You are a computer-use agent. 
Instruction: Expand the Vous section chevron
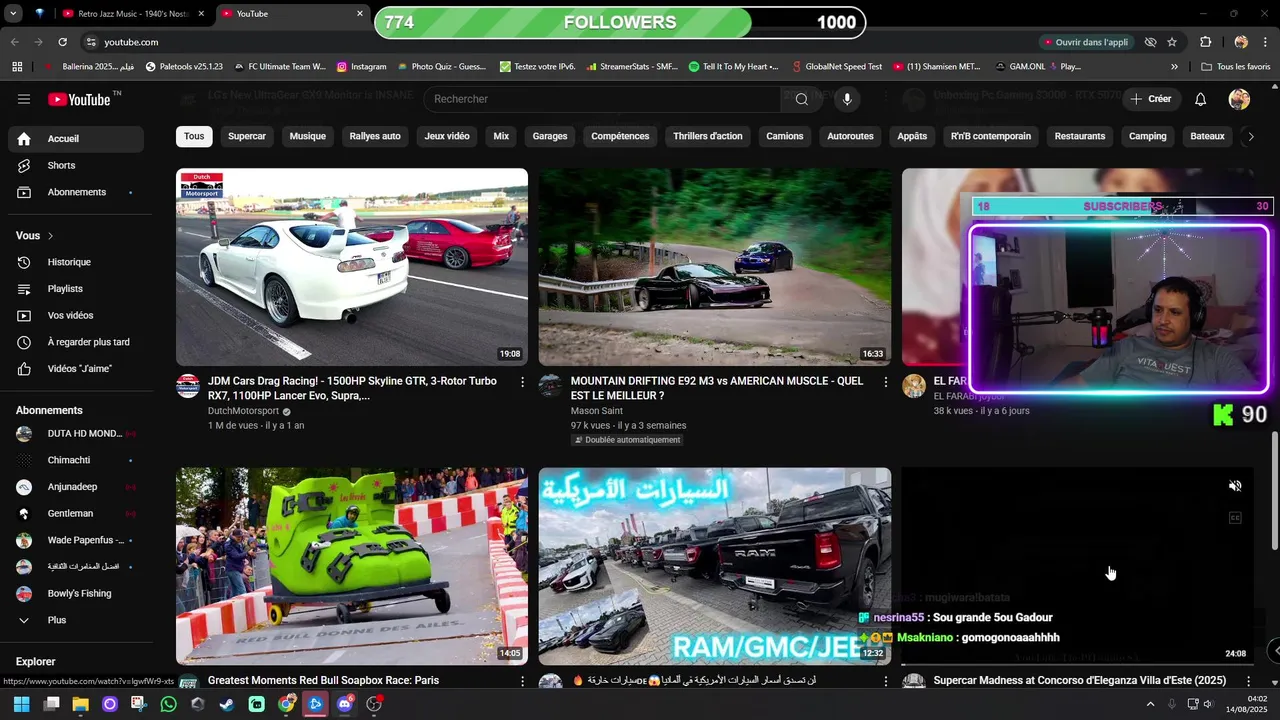pyautogui.click(x=50, y=236)
